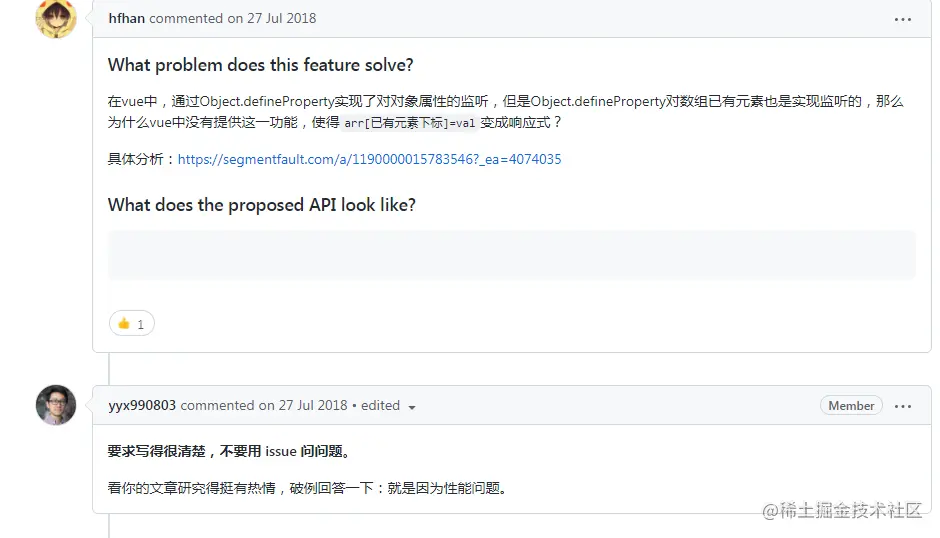Click the inline code snippet arr[...]=val

[410, 123]
